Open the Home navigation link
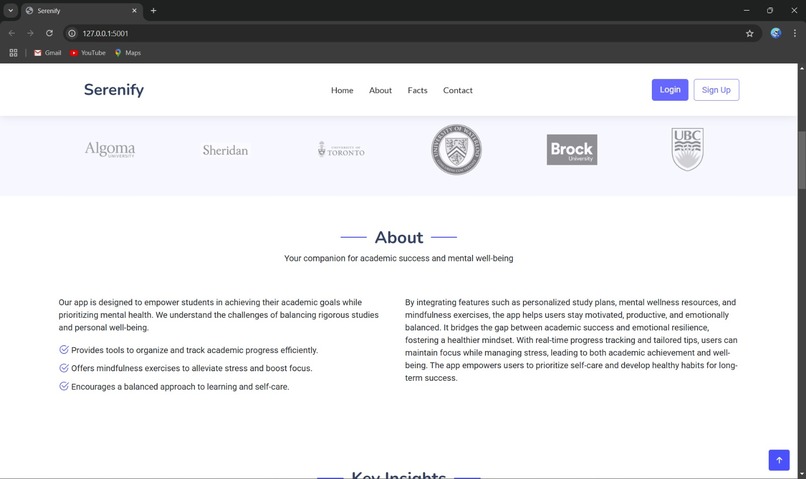Image resolution: width=806 pixels, height=479 pixels. [342, 90]
